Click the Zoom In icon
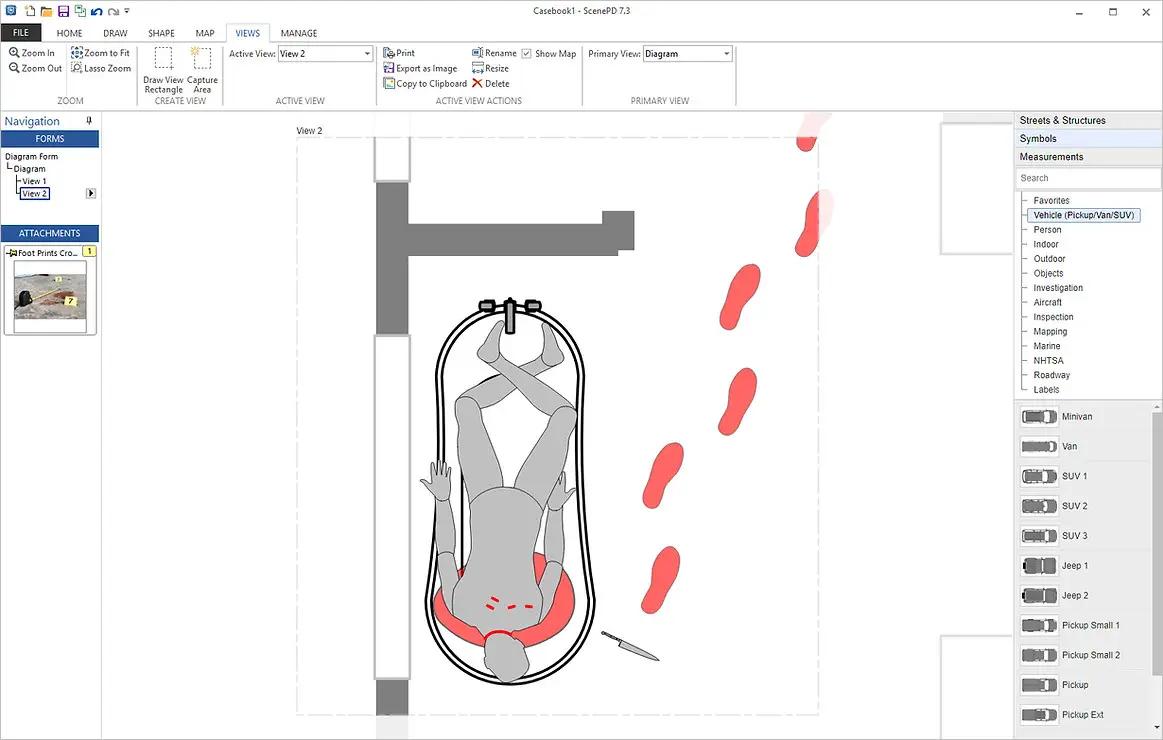Viewport: 1163px width, 740px height. click(x=14, y=53)
